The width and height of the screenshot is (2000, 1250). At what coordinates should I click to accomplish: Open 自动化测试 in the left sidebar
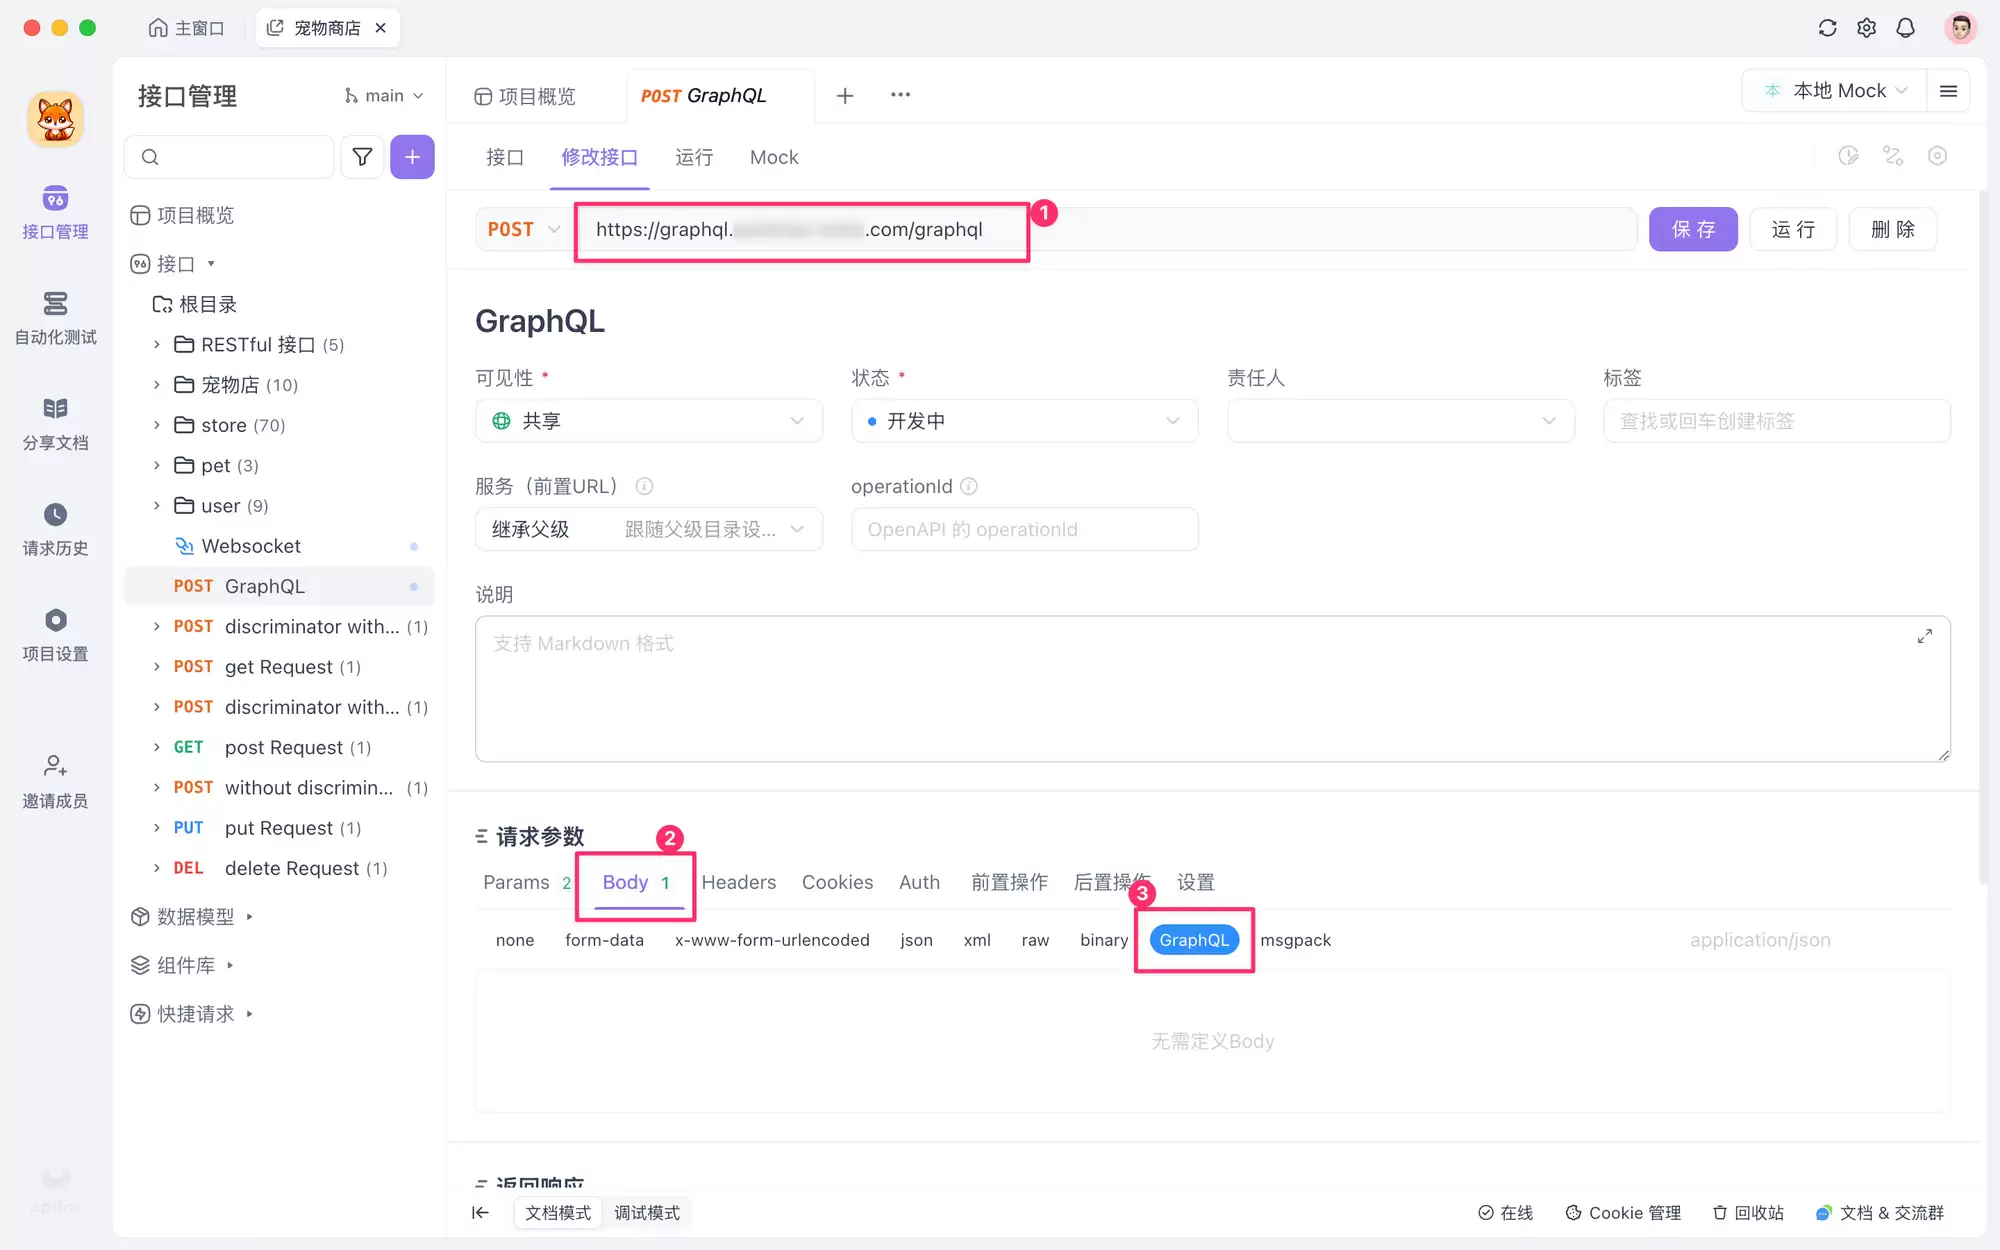55,318
